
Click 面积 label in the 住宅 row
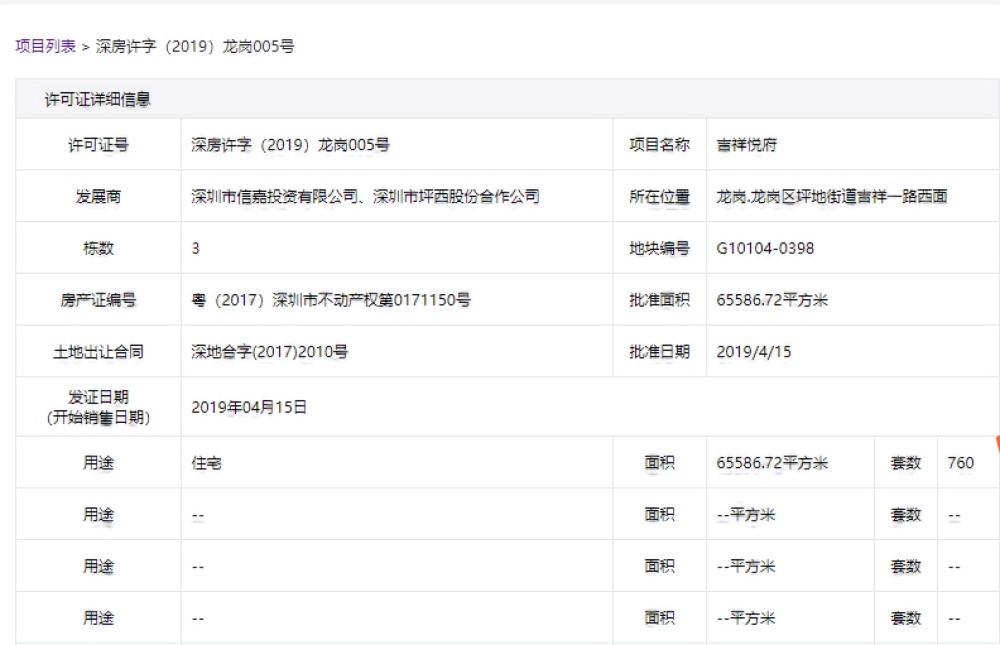[659, 463]
